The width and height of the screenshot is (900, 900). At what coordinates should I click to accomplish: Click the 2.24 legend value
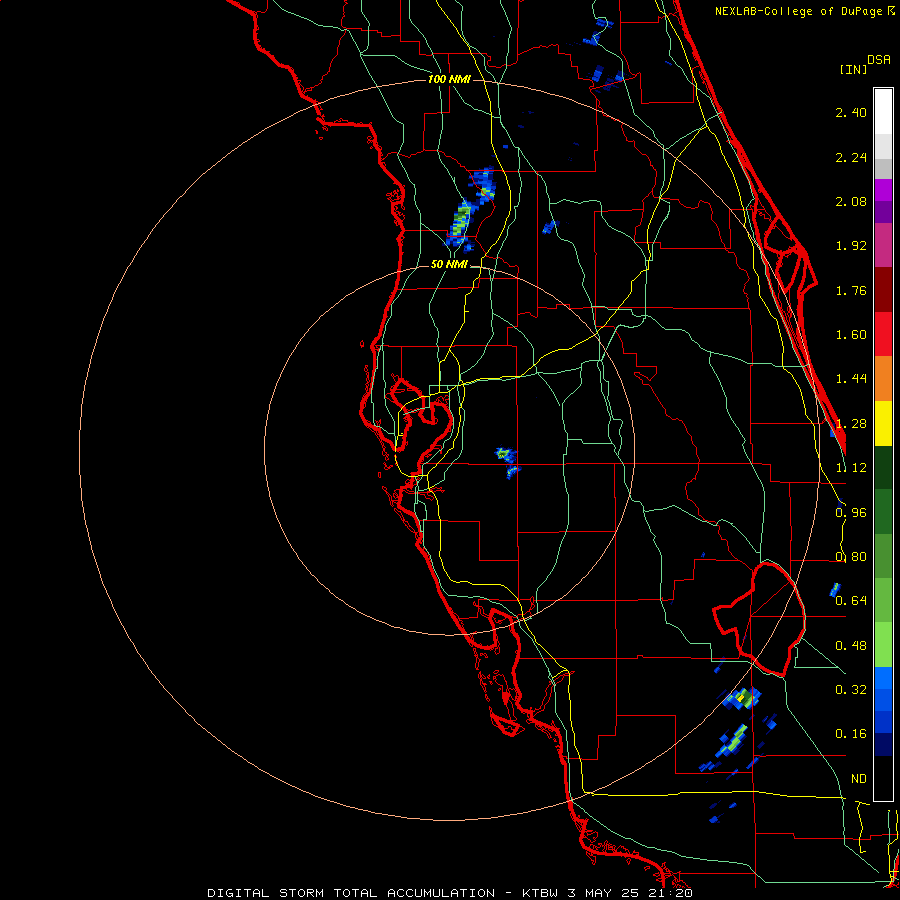851,157
